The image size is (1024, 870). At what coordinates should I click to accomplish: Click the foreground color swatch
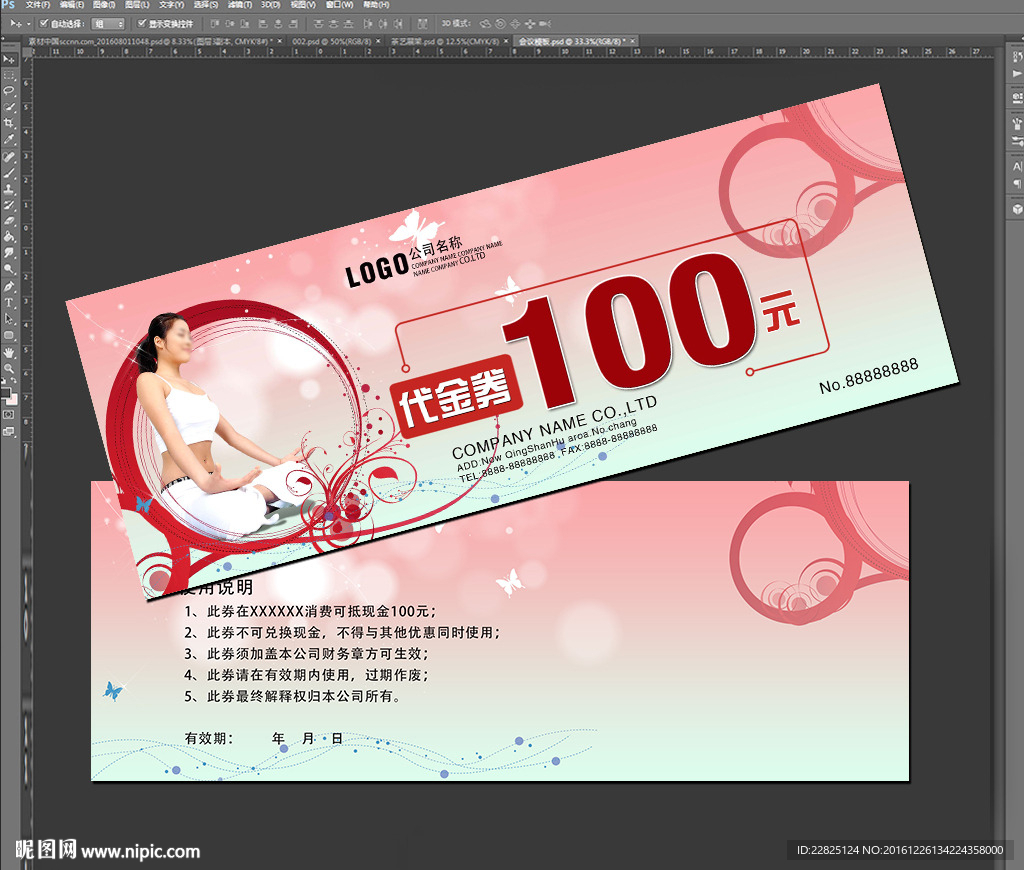pos(8,395)
